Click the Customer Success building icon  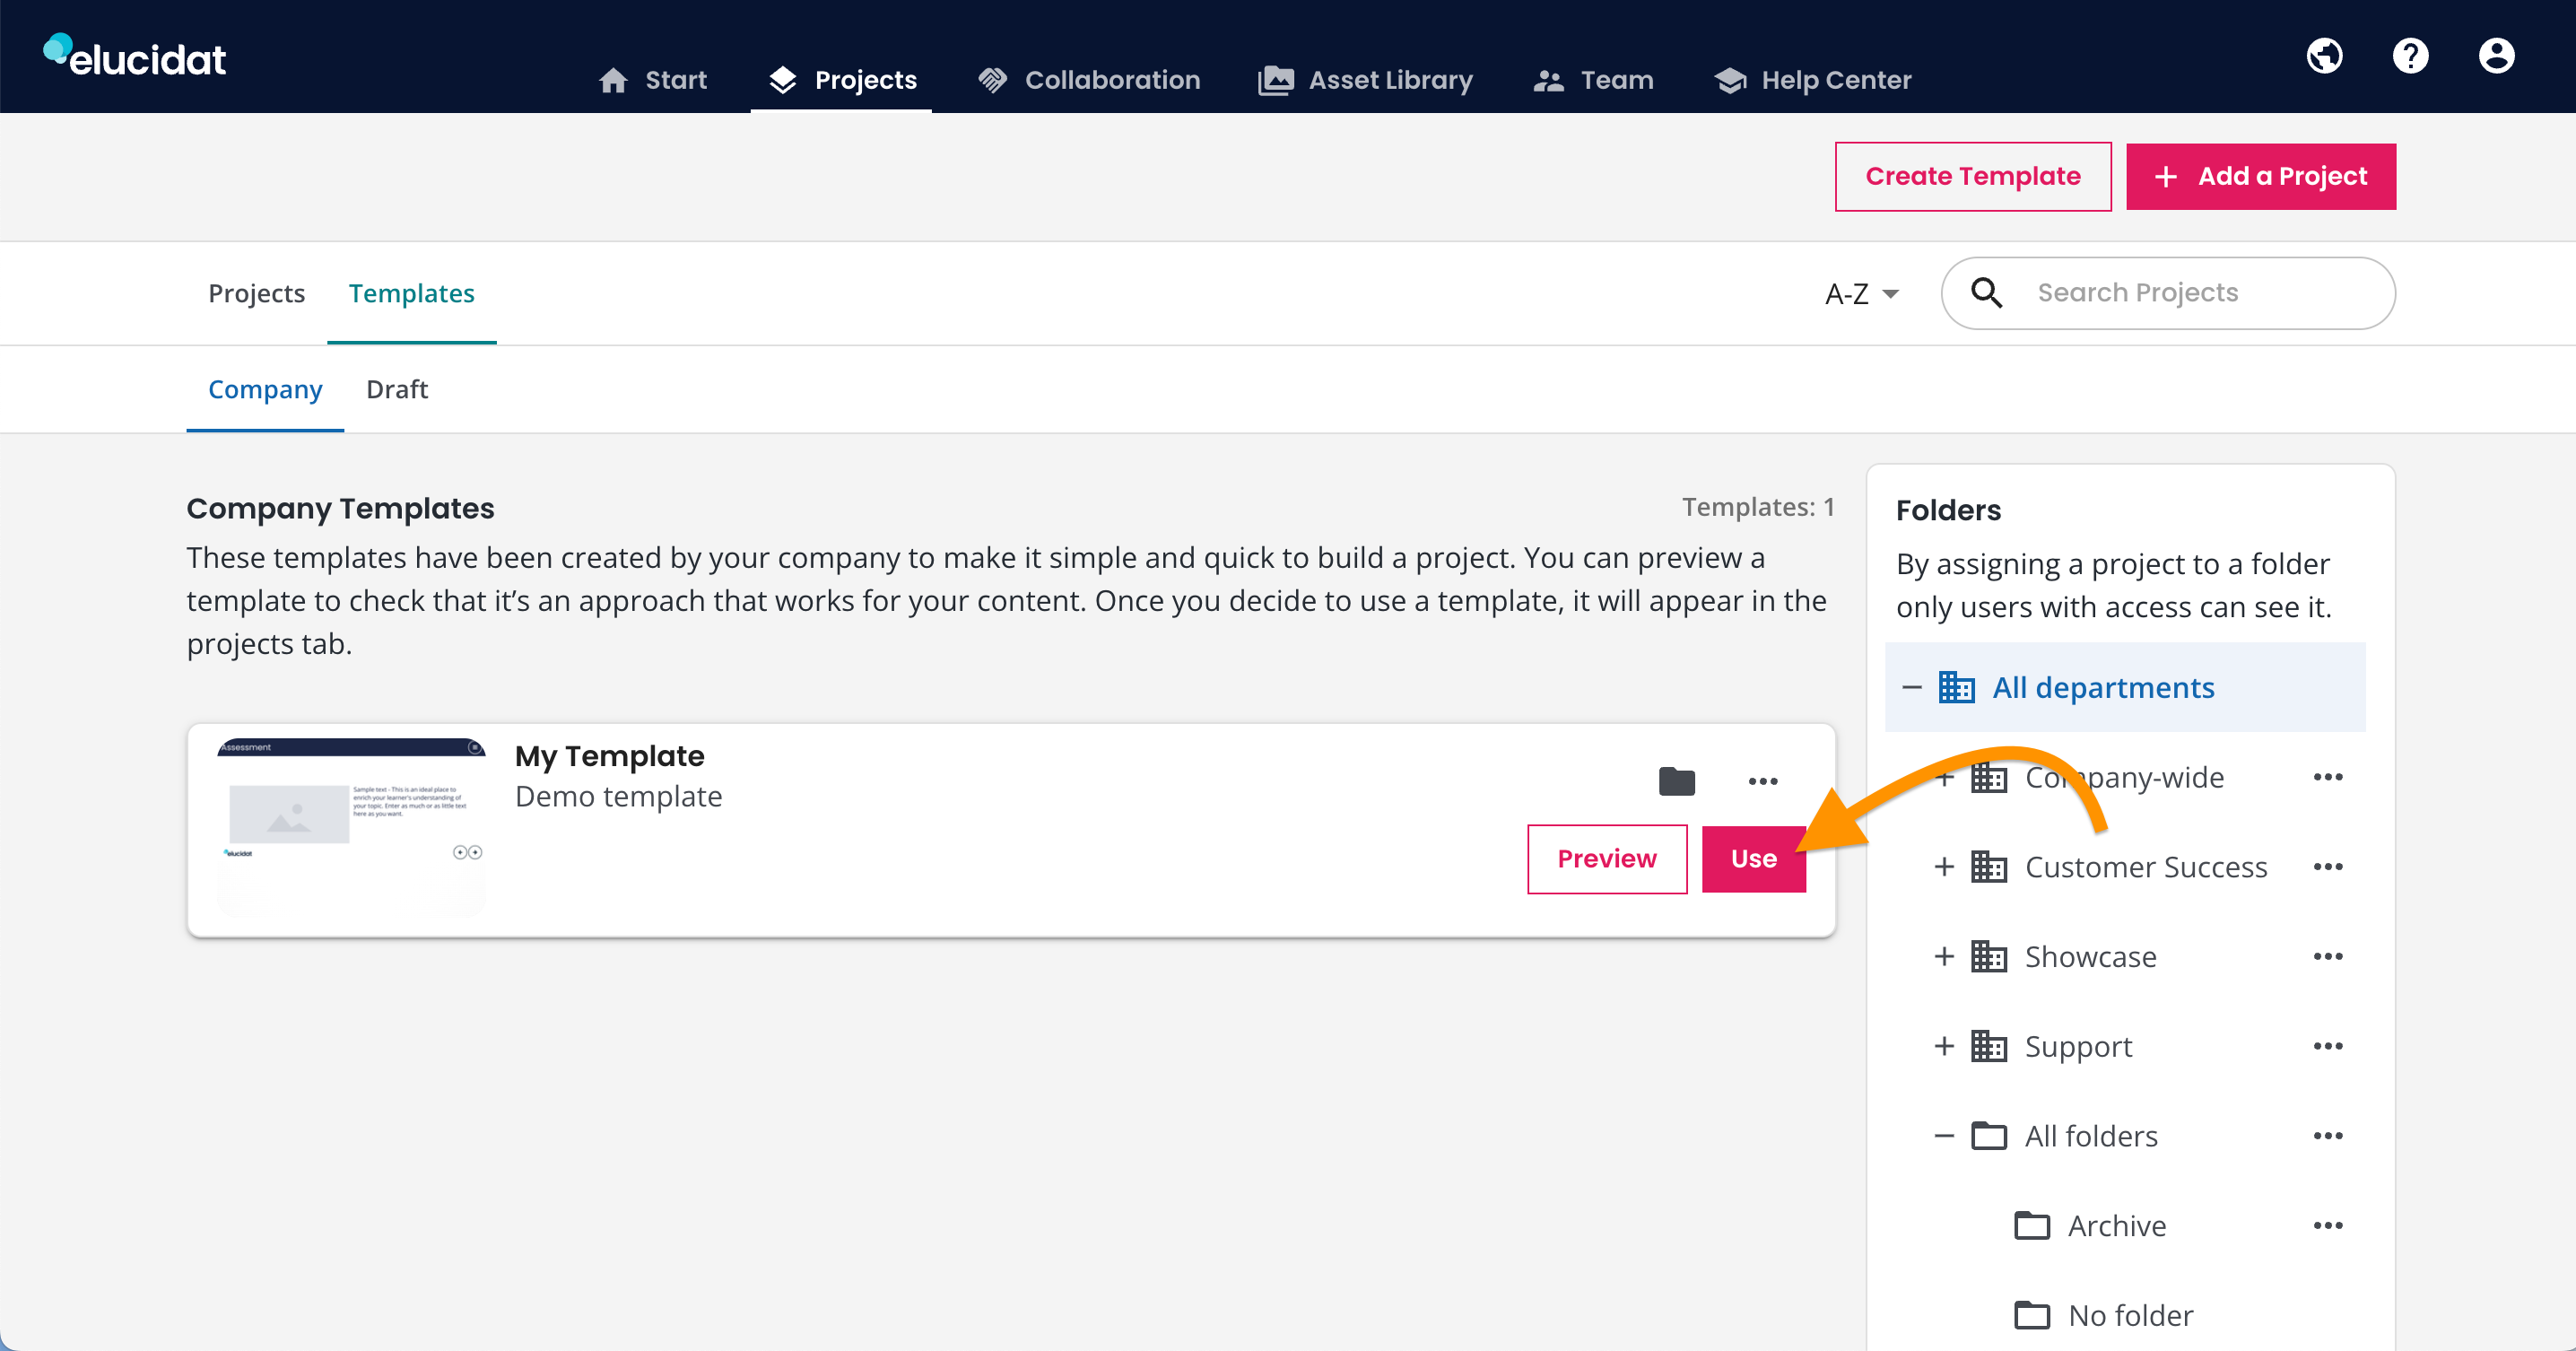coord(1989,867)
